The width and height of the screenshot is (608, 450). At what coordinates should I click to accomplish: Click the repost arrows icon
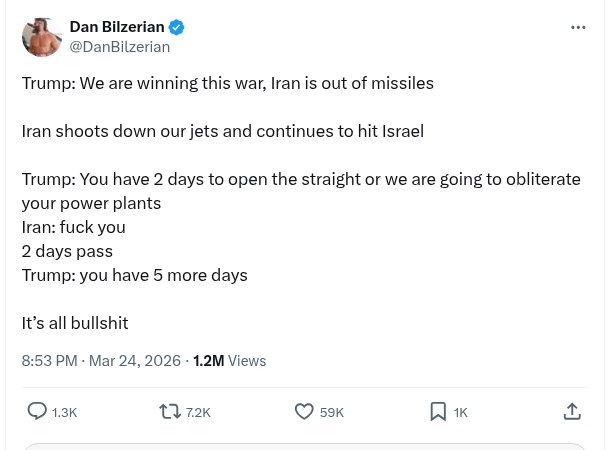[170, 411]
